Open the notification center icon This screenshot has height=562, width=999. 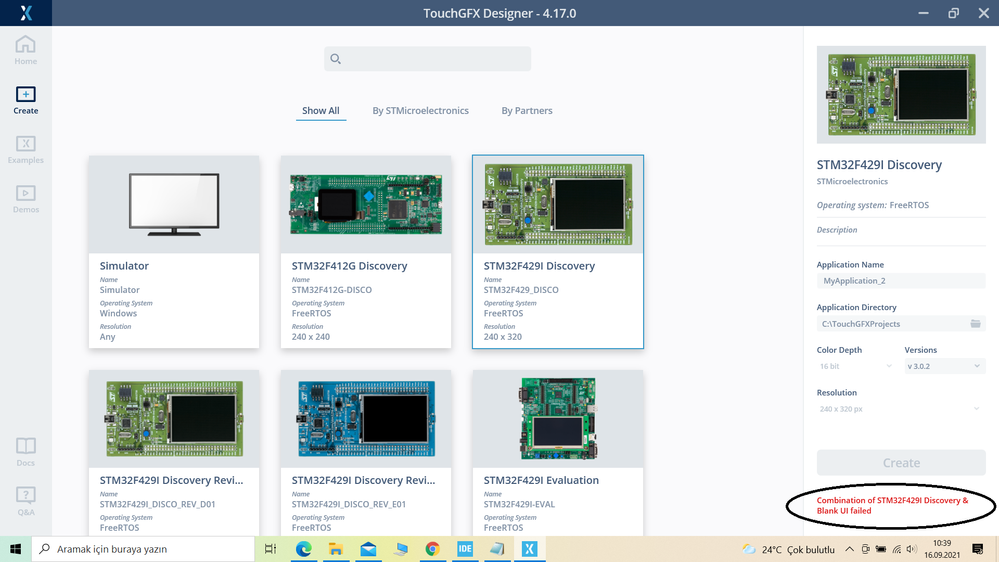[x=977, y=549]
